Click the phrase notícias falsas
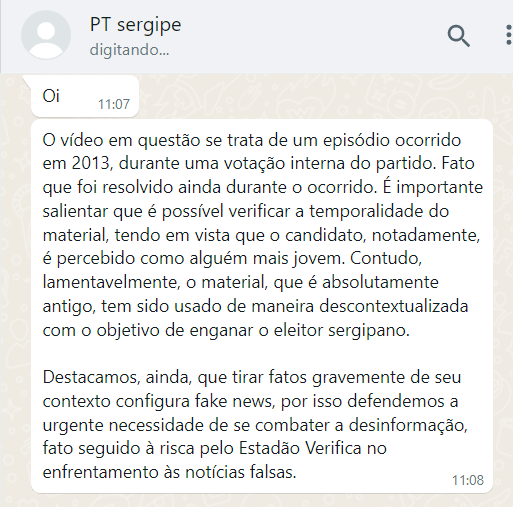The image size is (513, 507). tap(241, 472)
